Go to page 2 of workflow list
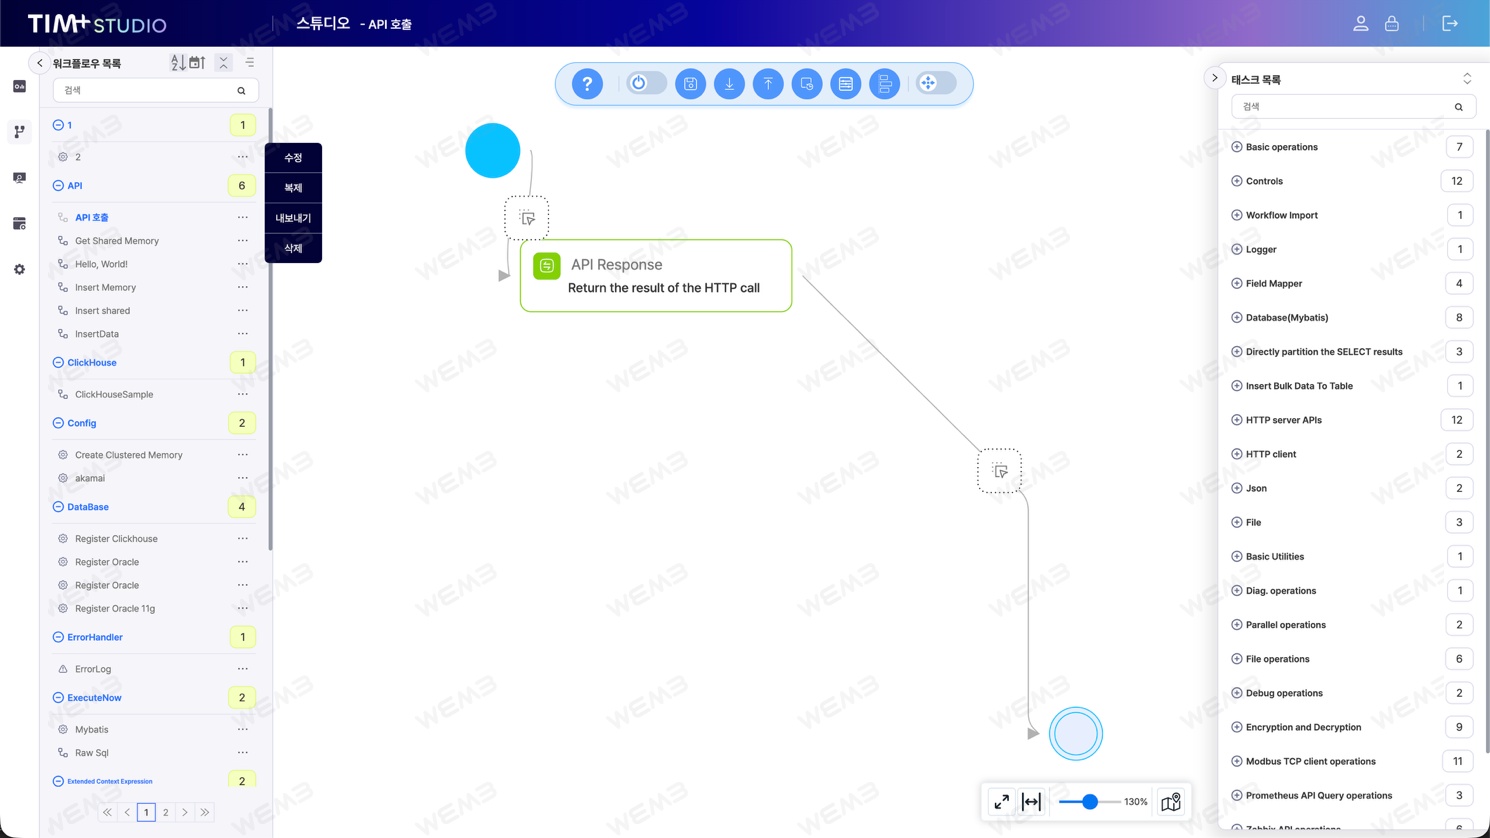The width and height of the screenshot is (1490, 838). (x=166, y=812)
